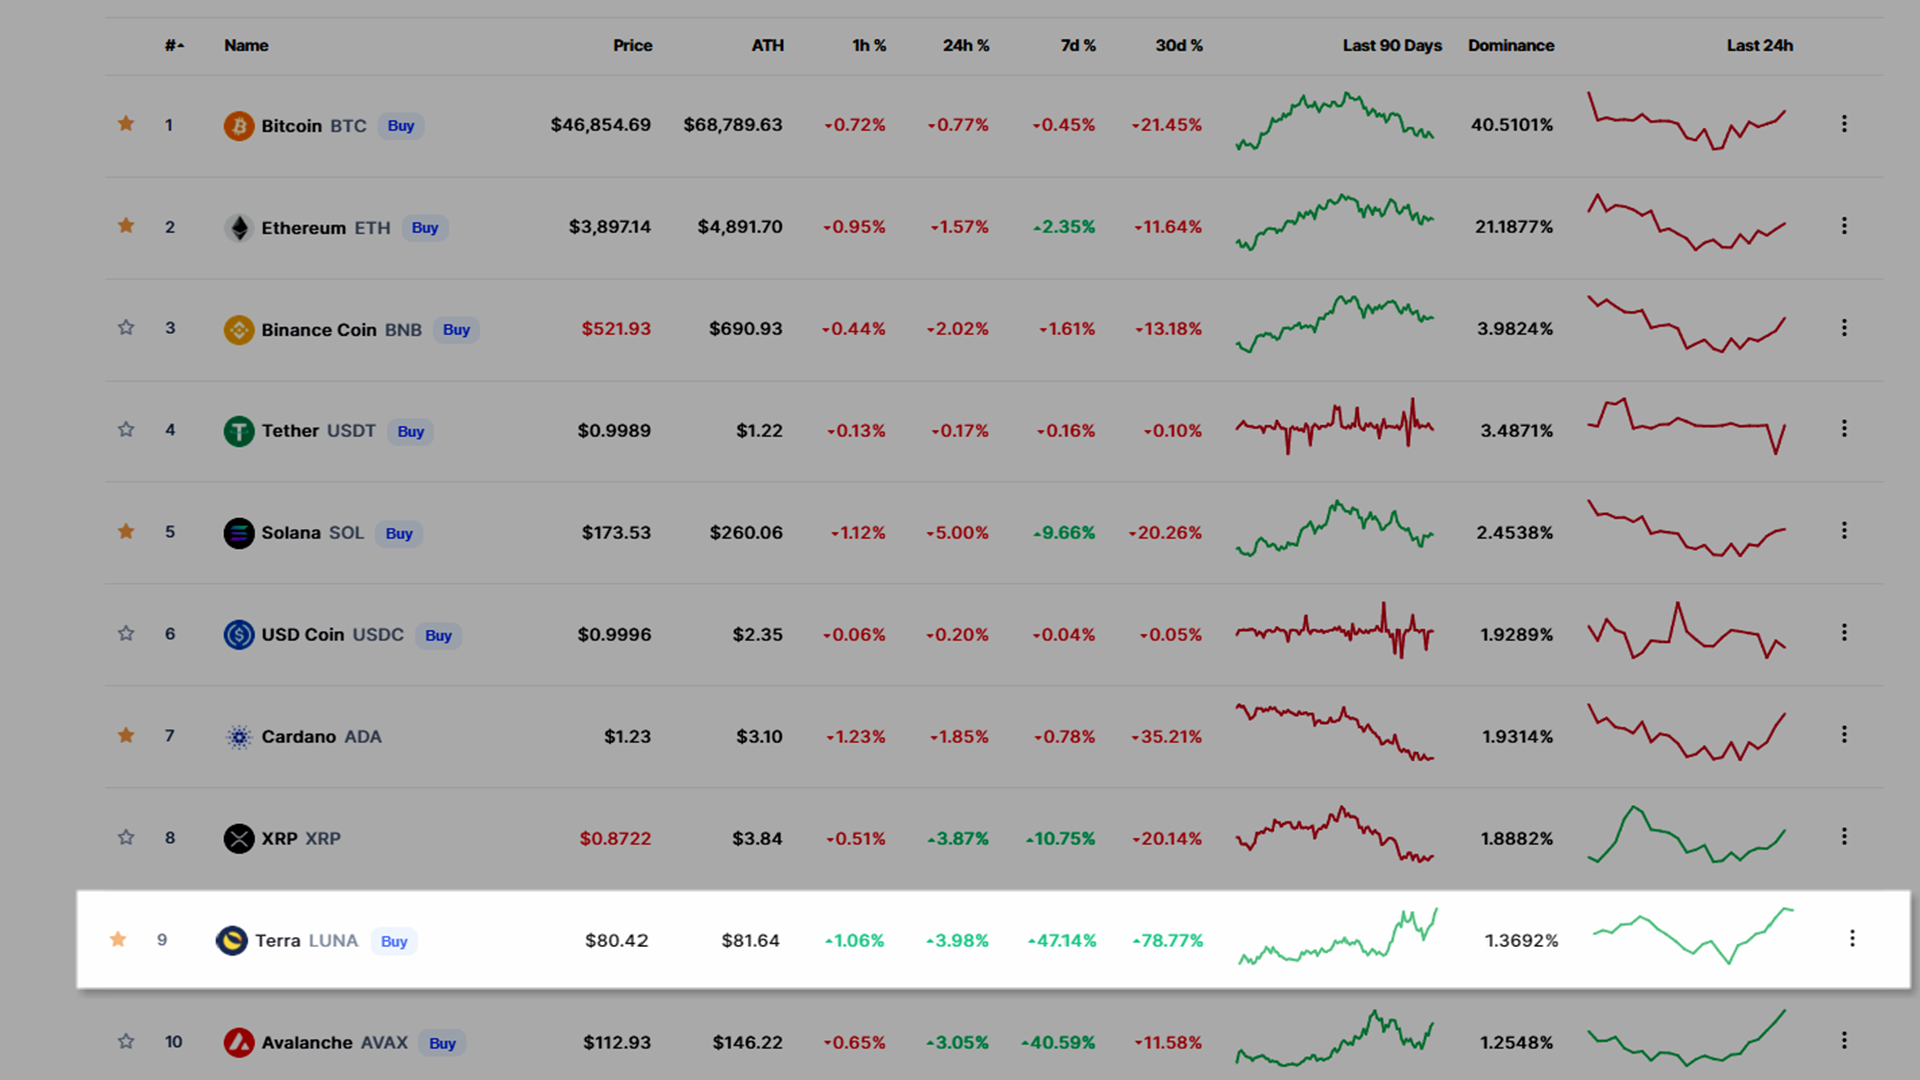Screen dimensions: 1920x1080
Task: Click Buy button next to Terra LUNA
Action: [x=394, y=942]
